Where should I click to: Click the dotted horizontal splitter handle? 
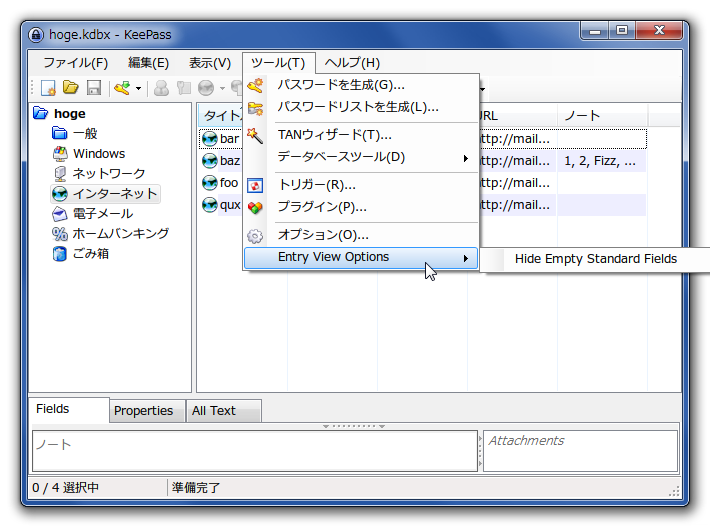point(354,426)
